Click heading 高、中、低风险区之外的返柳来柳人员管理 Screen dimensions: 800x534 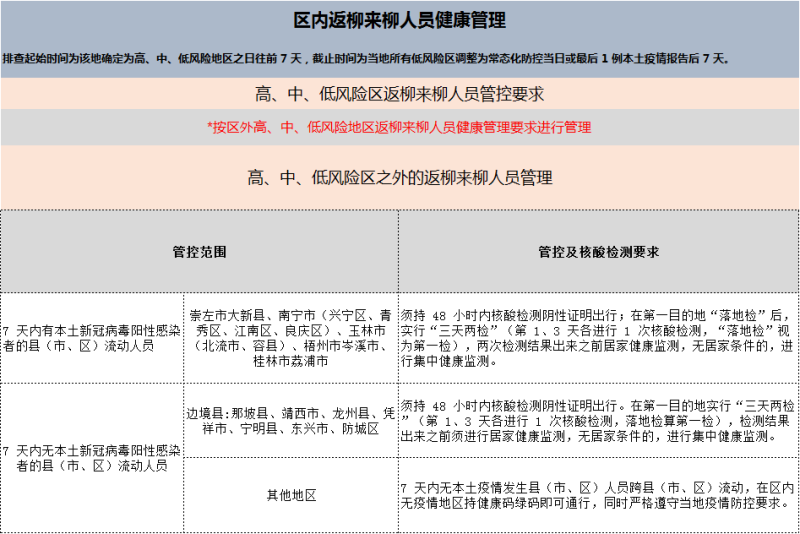[400, 178]
